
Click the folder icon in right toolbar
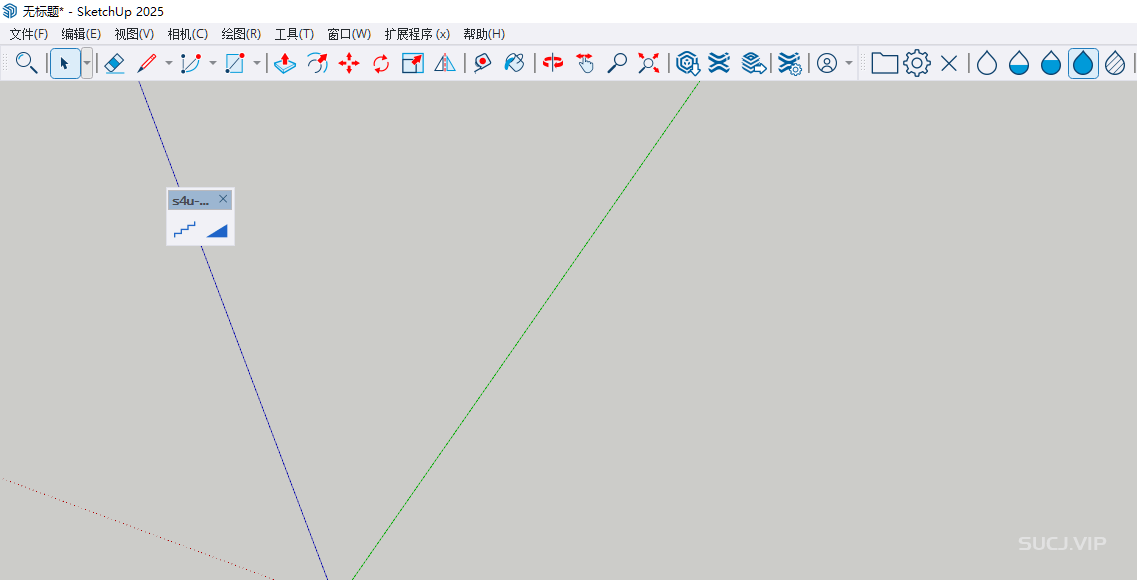tap(884, 63)
